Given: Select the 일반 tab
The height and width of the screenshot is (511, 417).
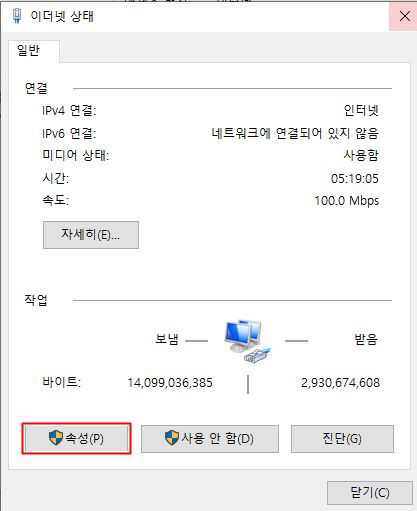Looking at the screenshot, I should click(x=28, y=51).
